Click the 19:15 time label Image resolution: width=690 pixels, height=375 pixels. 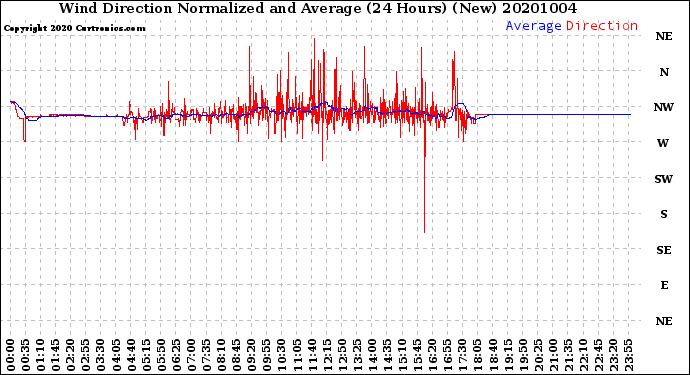[508, 355]
